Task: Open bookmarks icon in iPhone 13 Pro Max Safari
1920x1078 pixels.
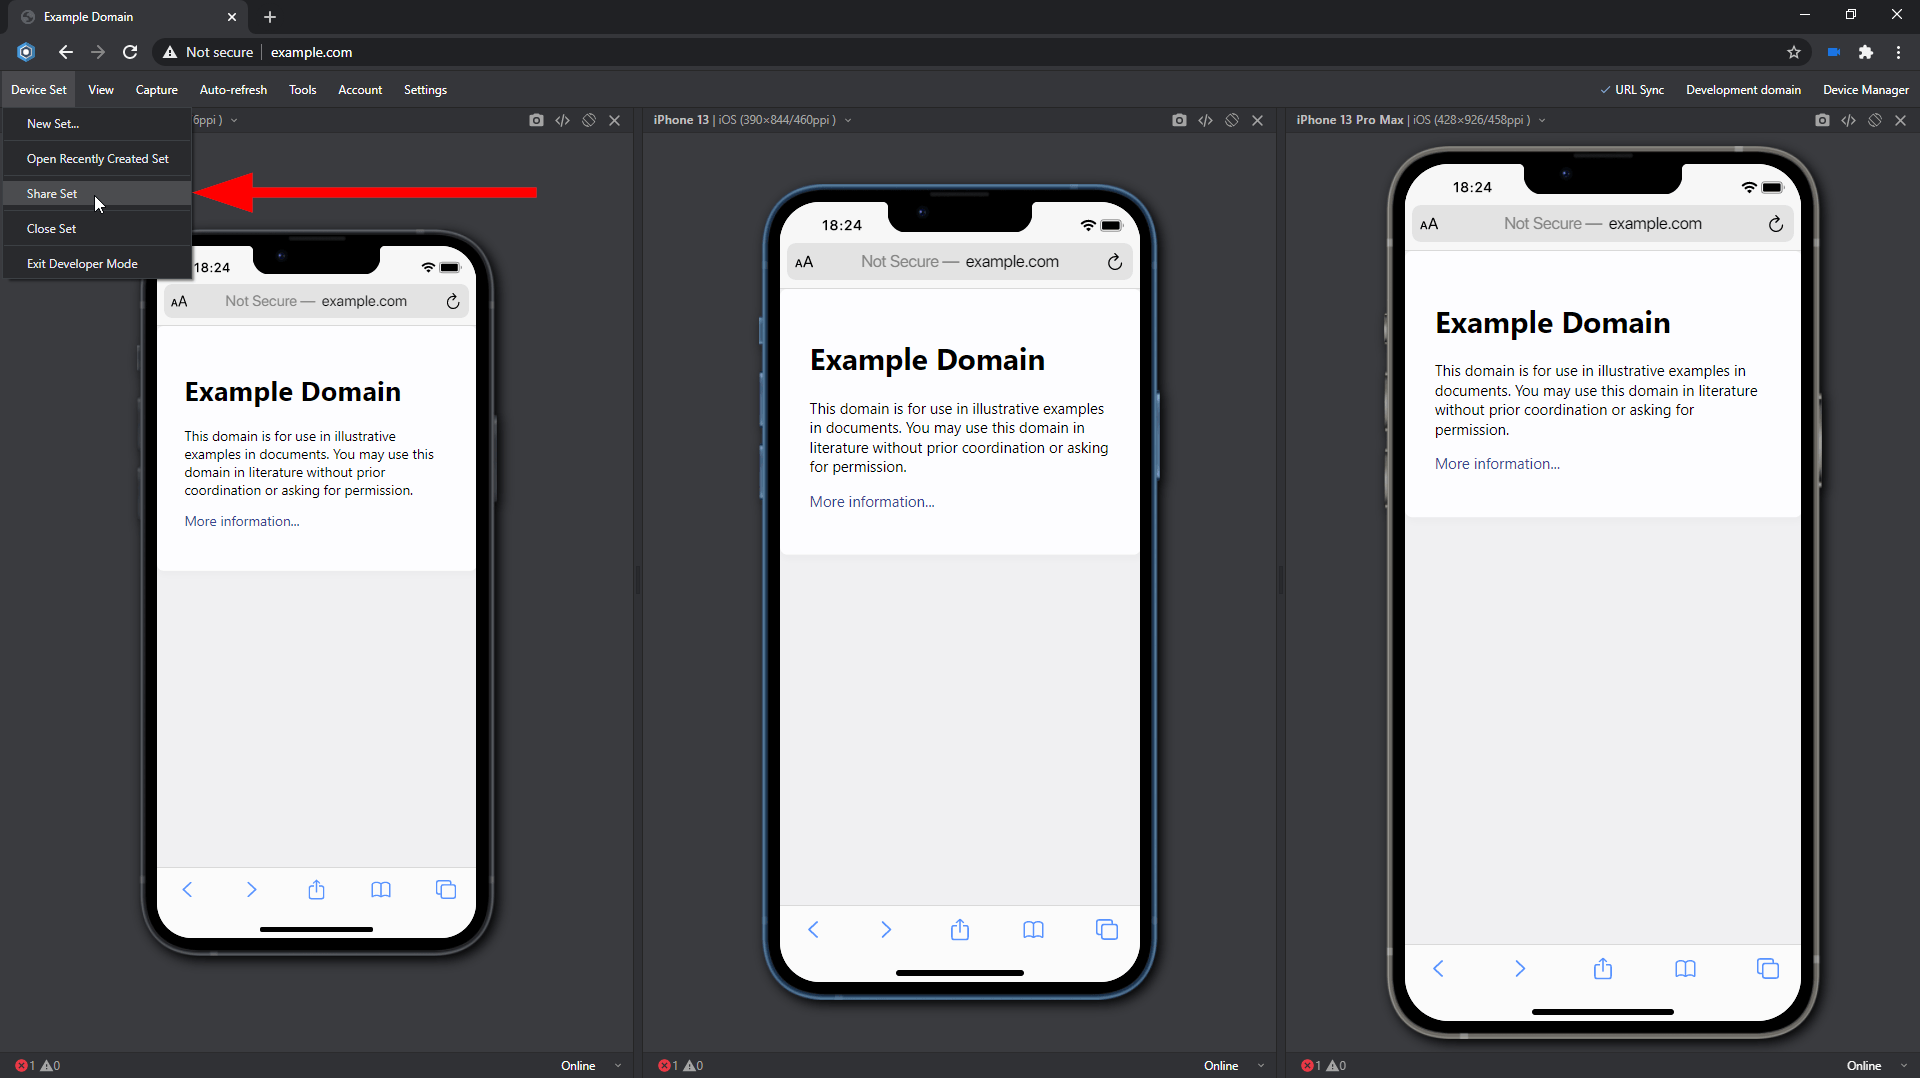Action: tap(1685, 968)
